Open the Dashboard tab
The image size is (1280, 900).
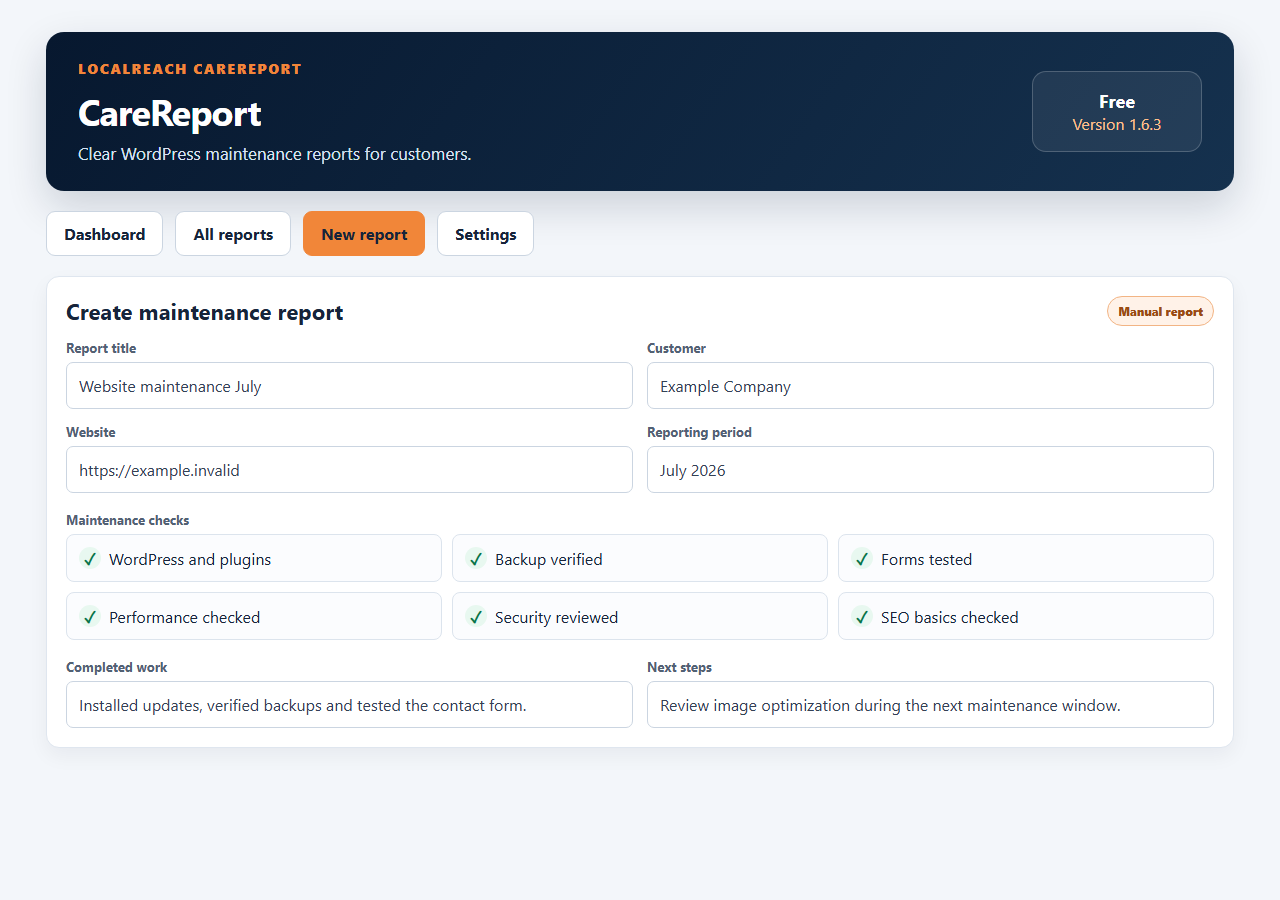104,234
